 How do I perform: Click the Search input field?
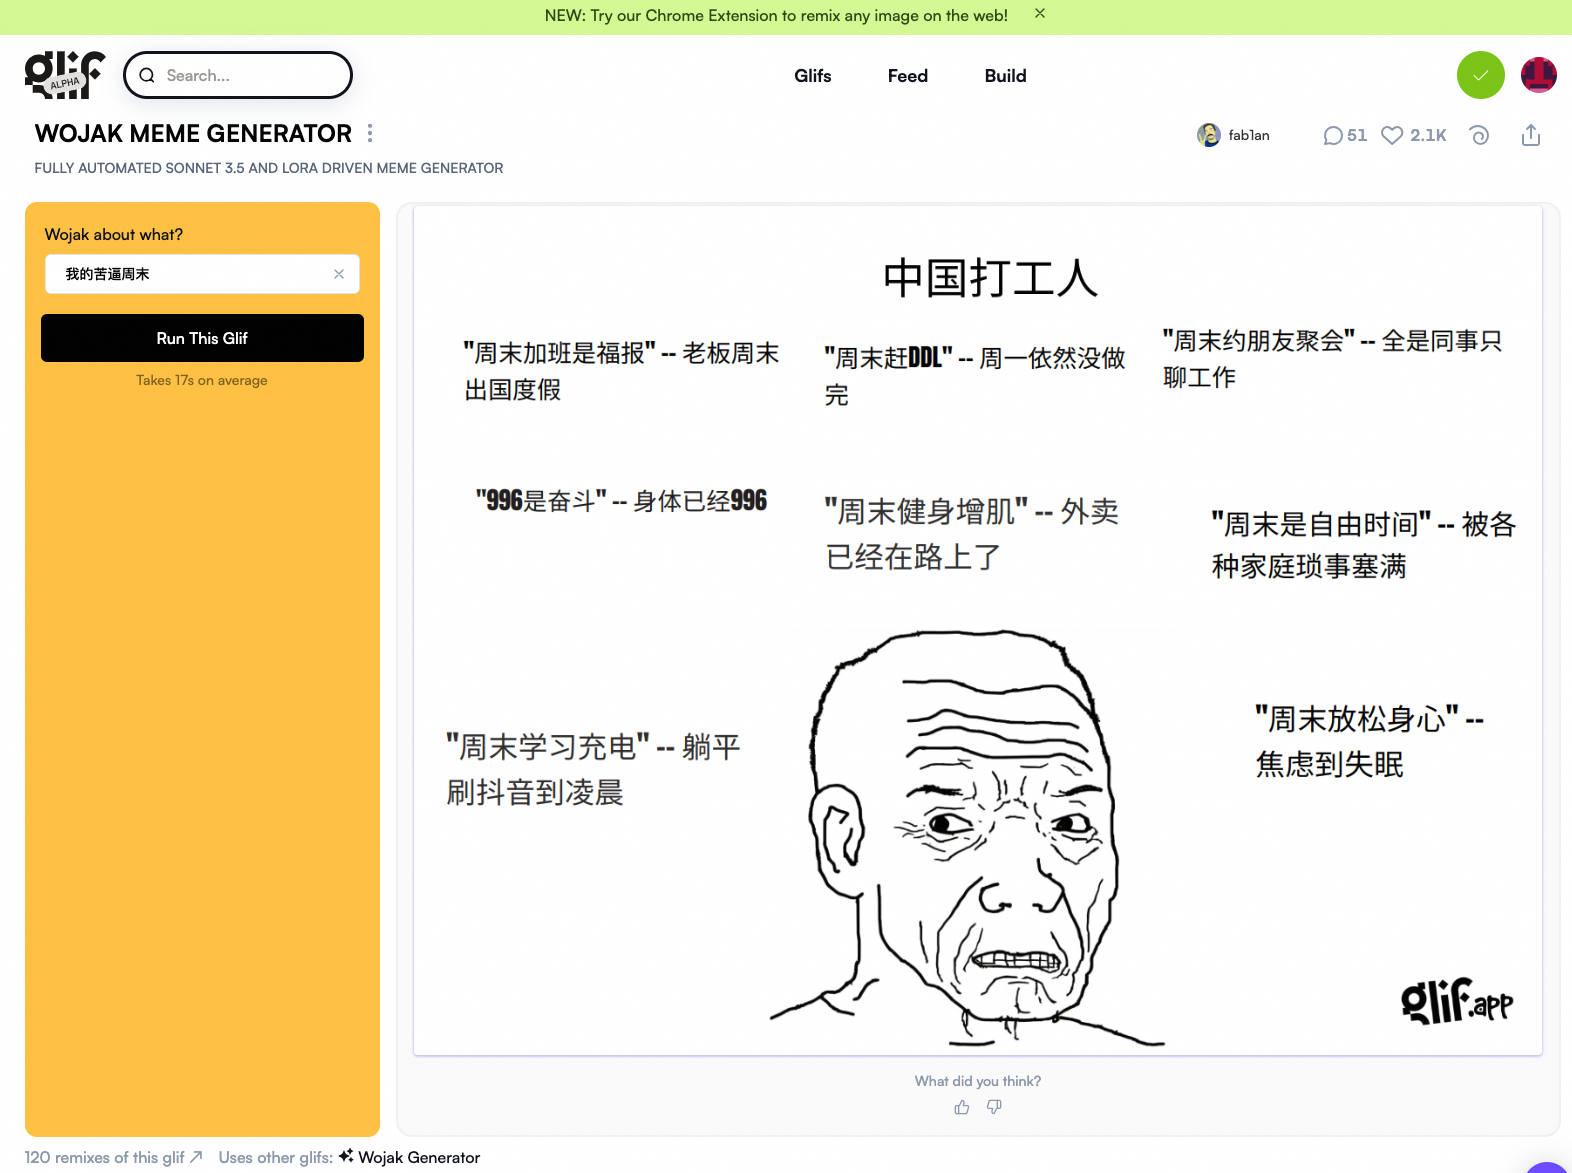[x=238, y=75]
